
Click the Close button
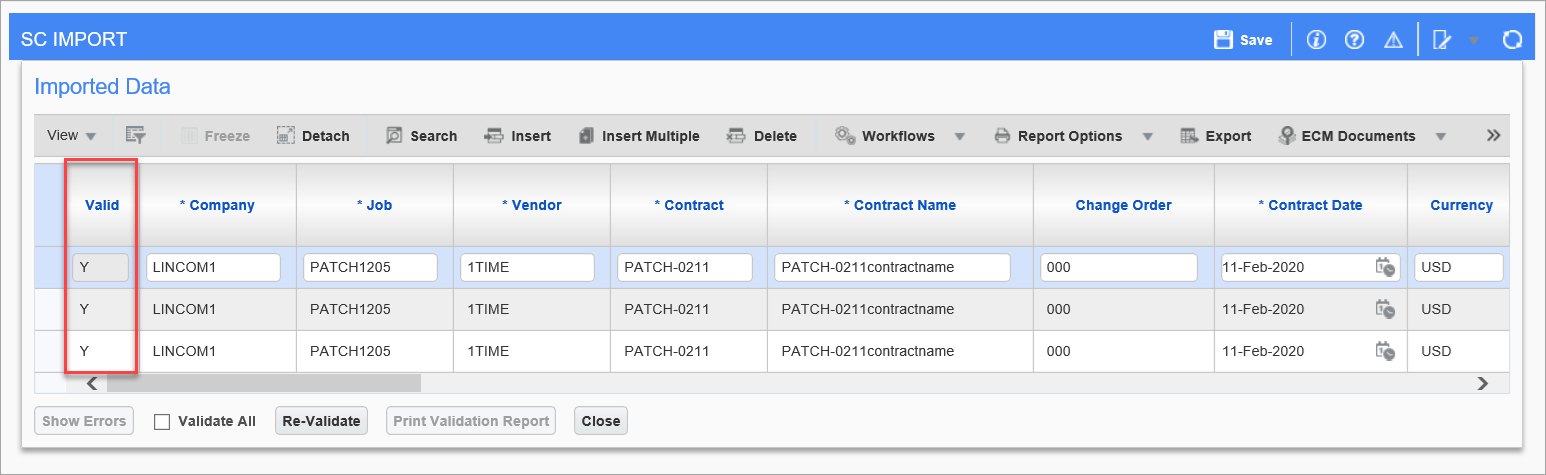[x=601, y=421]
